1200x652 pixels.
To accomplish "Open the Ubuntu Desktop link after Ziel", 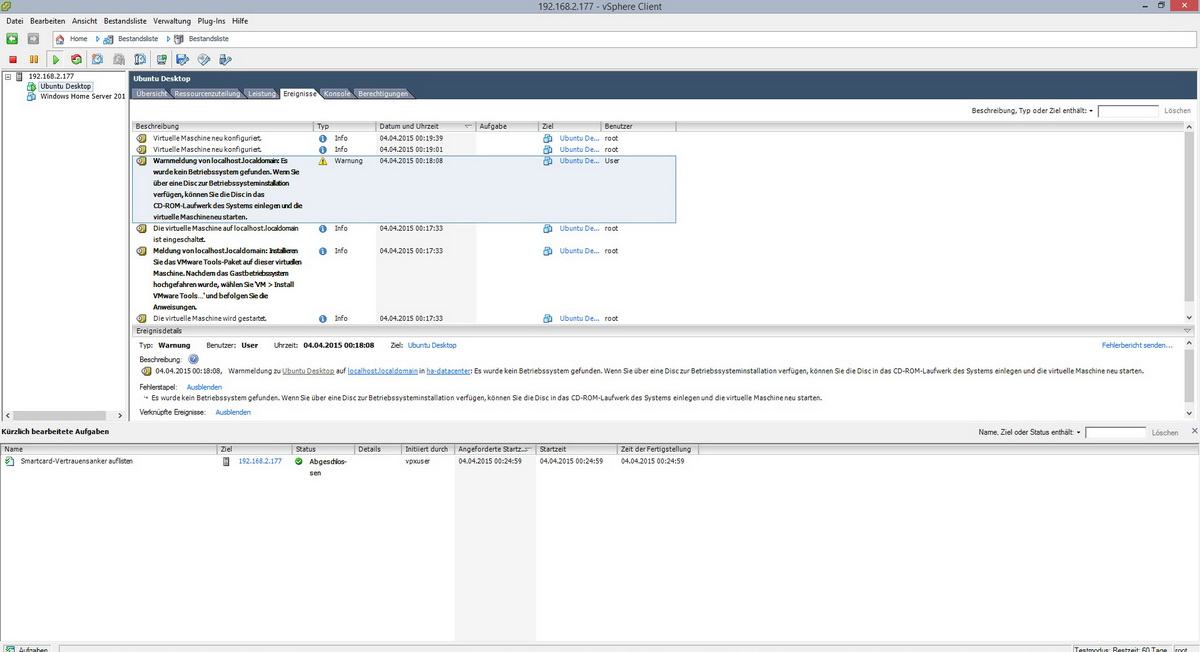I will (x=431, y=345).
